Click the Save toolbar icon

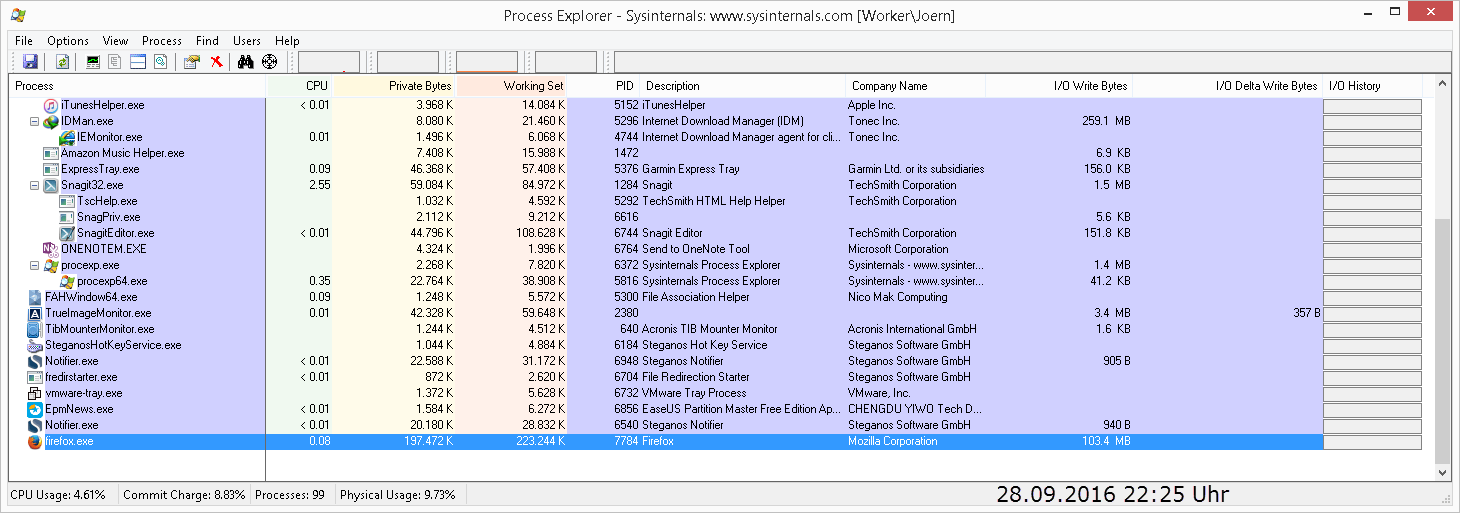click(30, 62)
